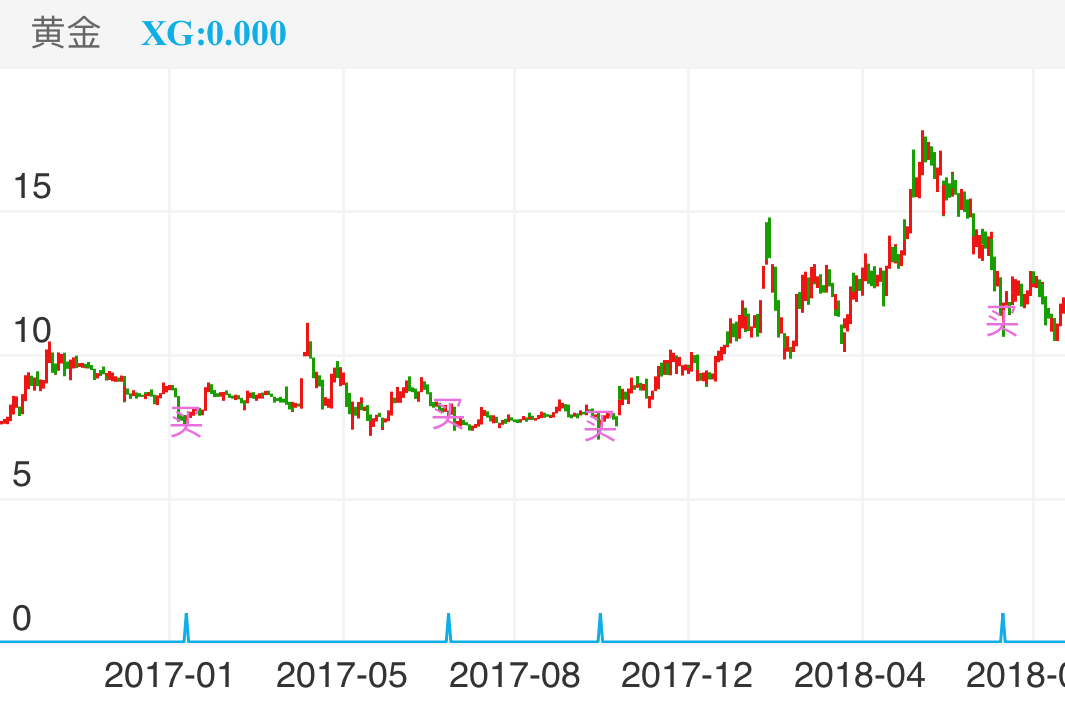Select the XG:0.000 indicator readout

213,34
